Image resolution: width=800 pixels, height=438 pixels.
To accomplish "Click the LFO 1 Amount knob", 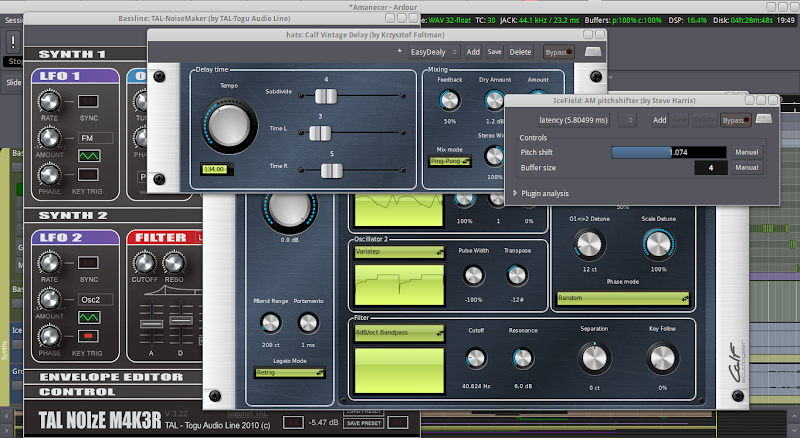I will point(49,138).
